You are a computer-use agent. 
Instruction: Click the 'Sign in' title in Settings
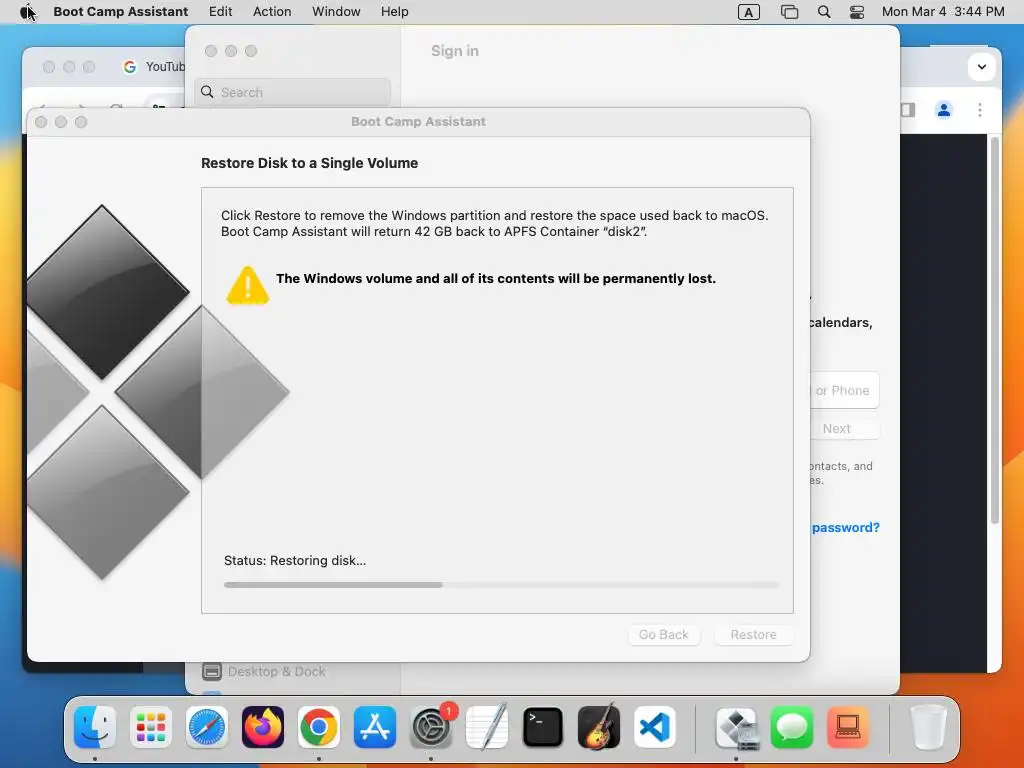pos(455,51)
